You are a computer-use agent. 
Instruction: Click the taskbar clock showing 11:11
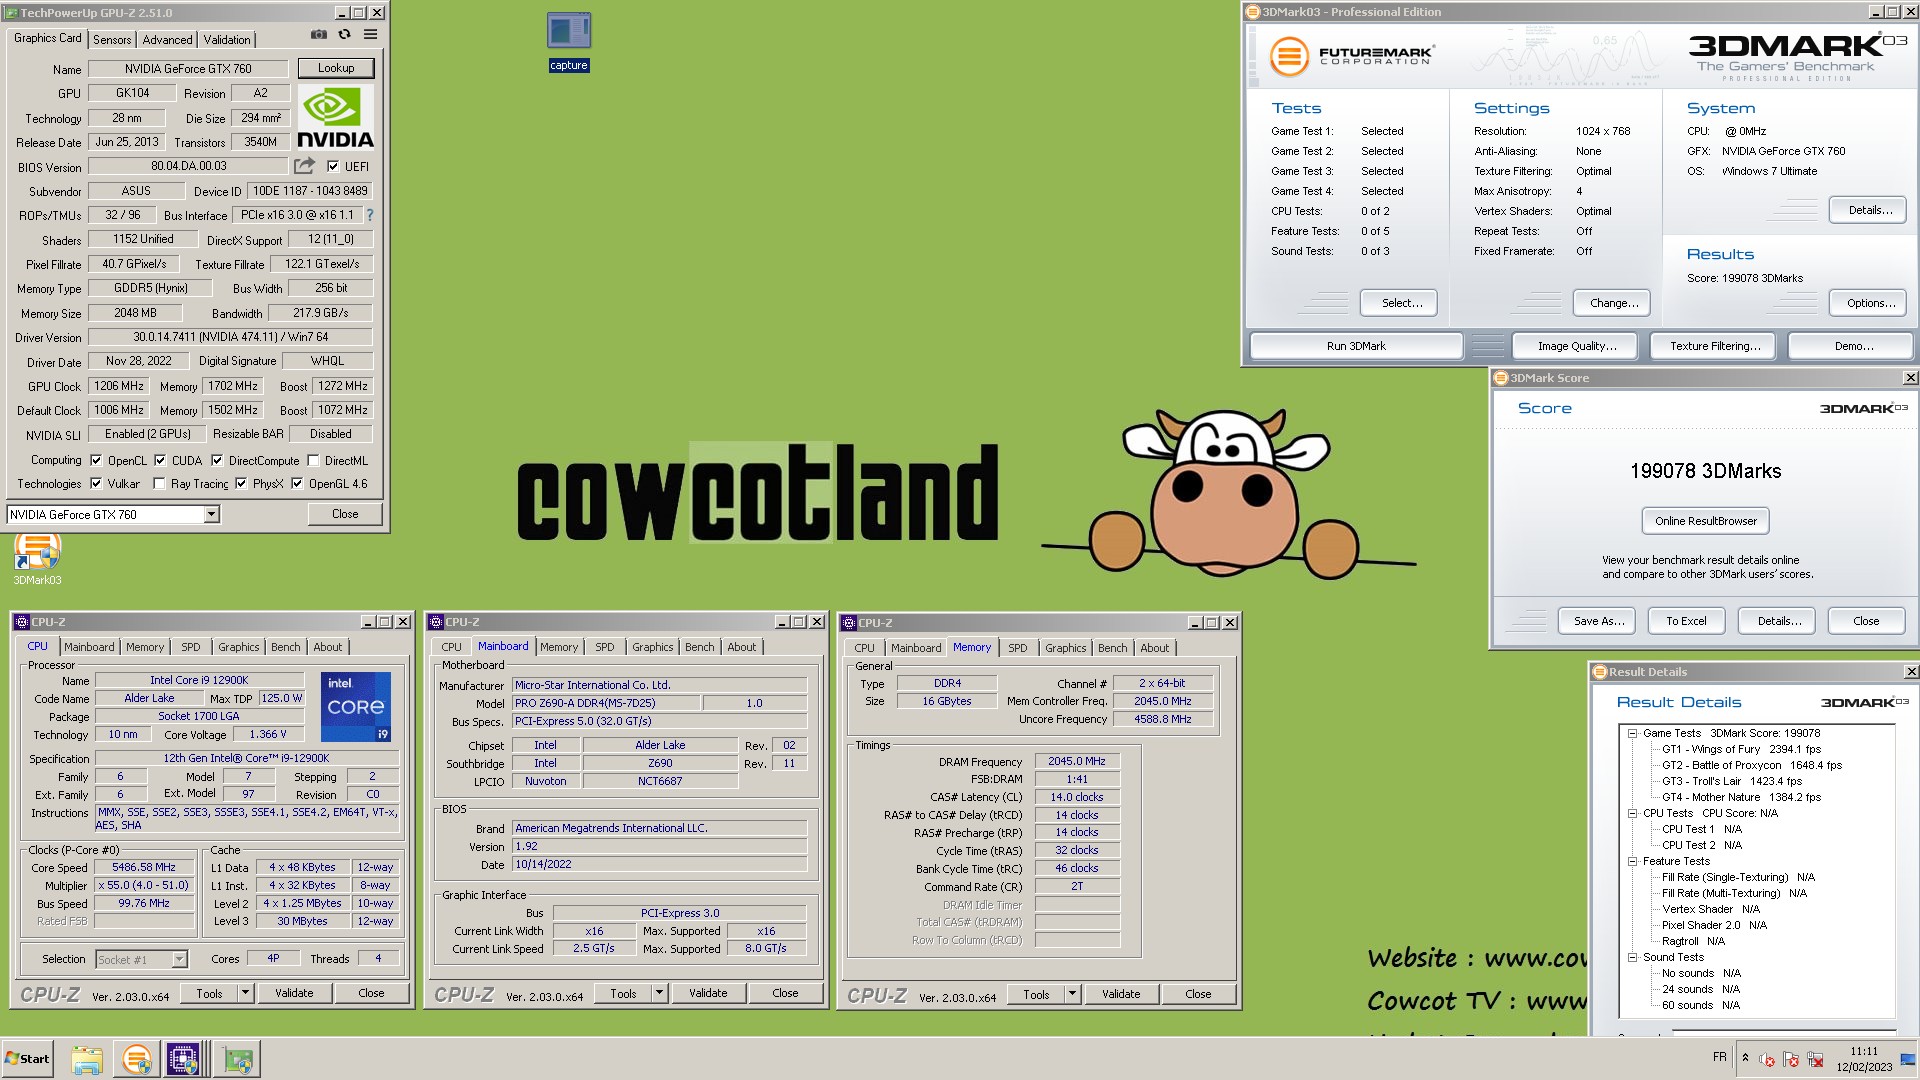pos(1864,1059)
